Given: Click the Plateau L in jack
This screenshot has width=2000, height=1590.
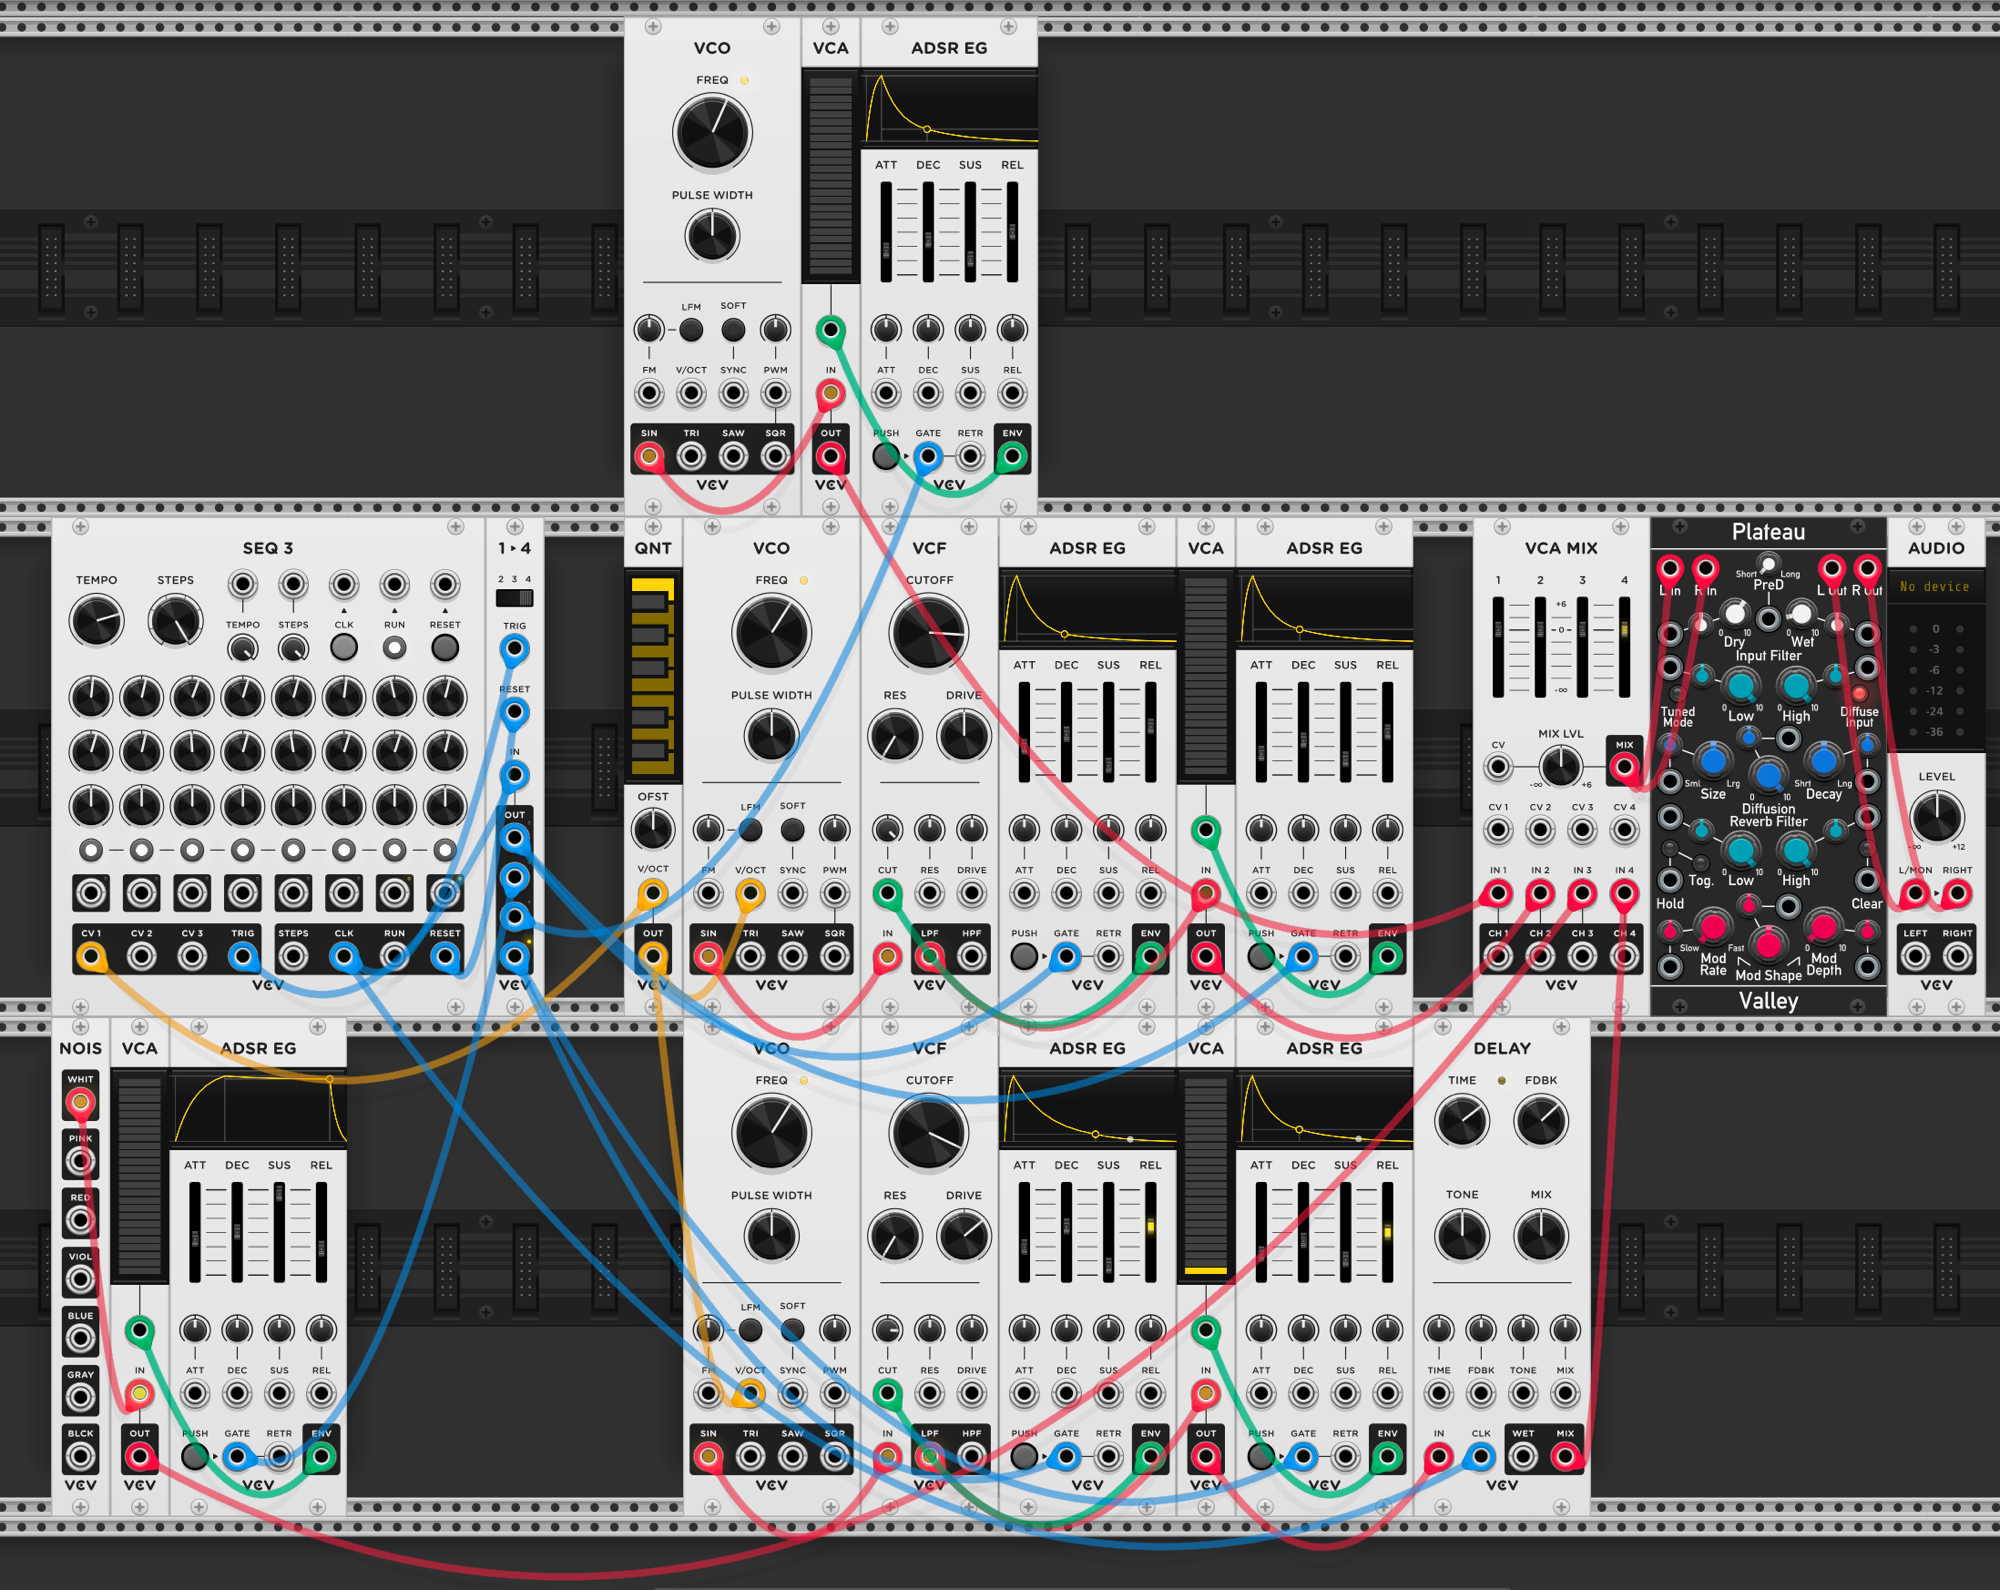Looking at the screenshot, I should click(x=1669, y=570).
